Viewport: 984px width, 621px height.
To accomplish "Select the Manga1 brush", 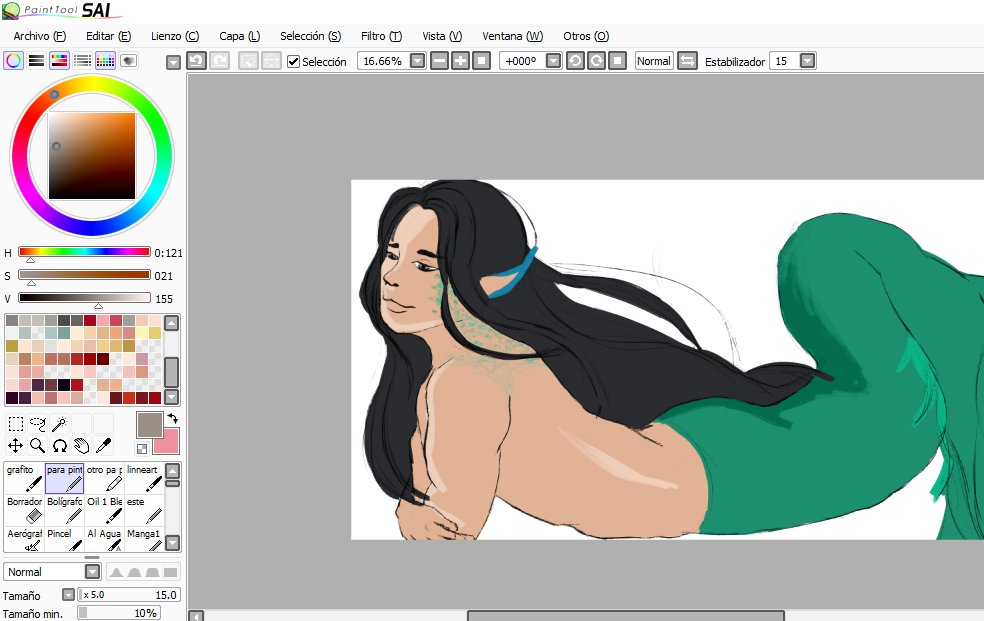I will [144, 539].
